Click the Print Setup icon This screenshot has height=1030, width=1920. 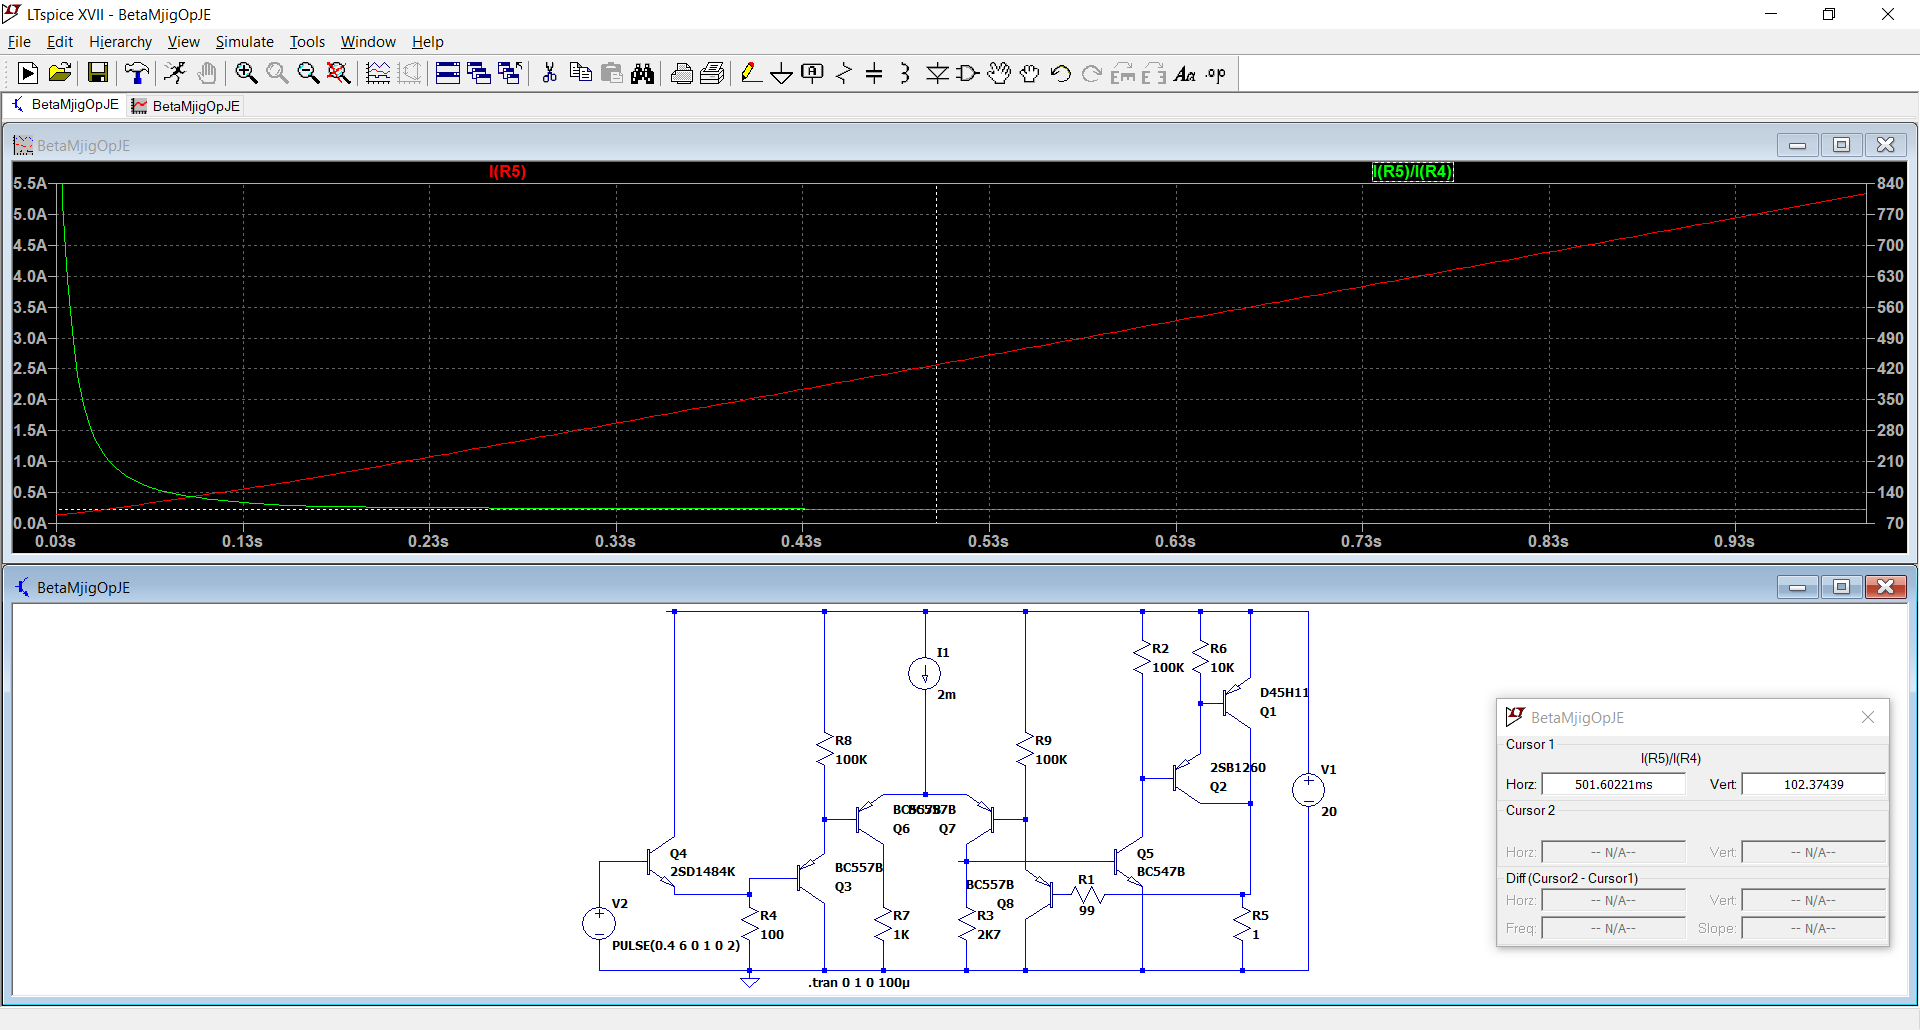712,73
